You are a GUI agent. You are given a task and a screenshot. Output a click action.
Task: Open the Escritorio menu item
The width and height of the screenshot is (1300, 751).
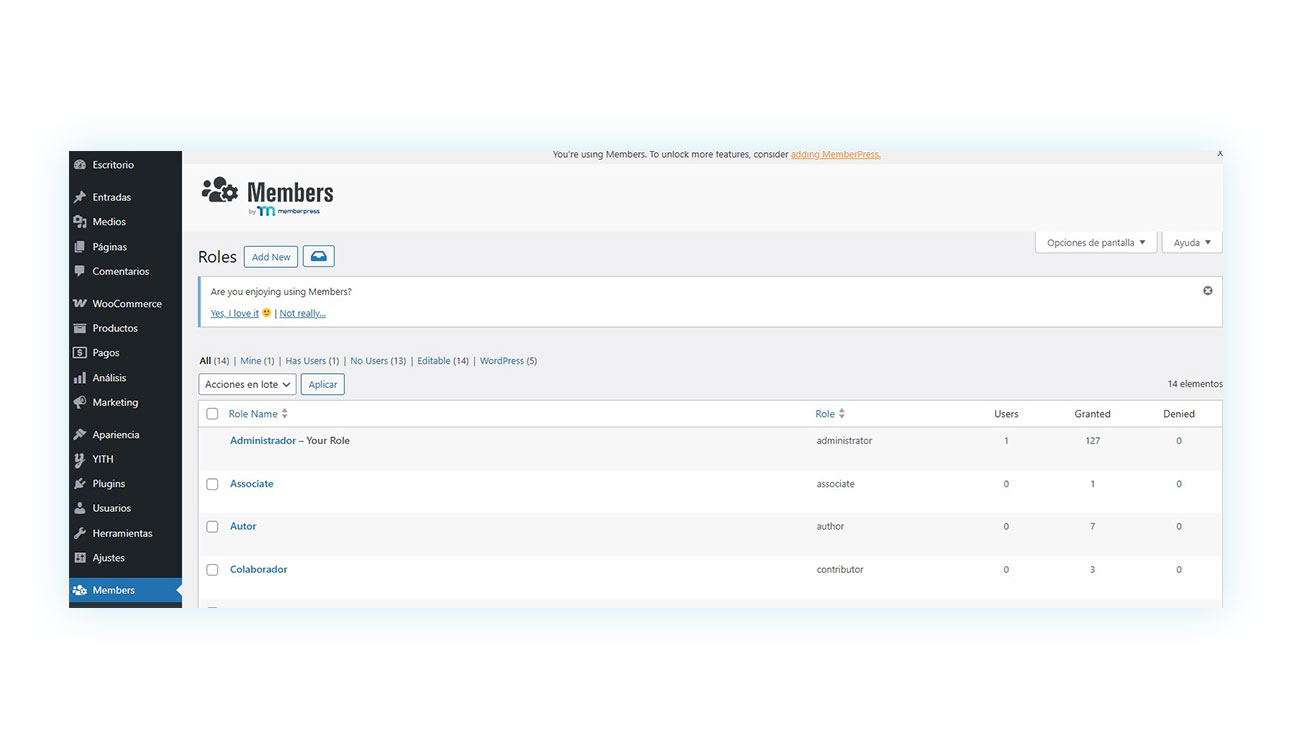125,165
